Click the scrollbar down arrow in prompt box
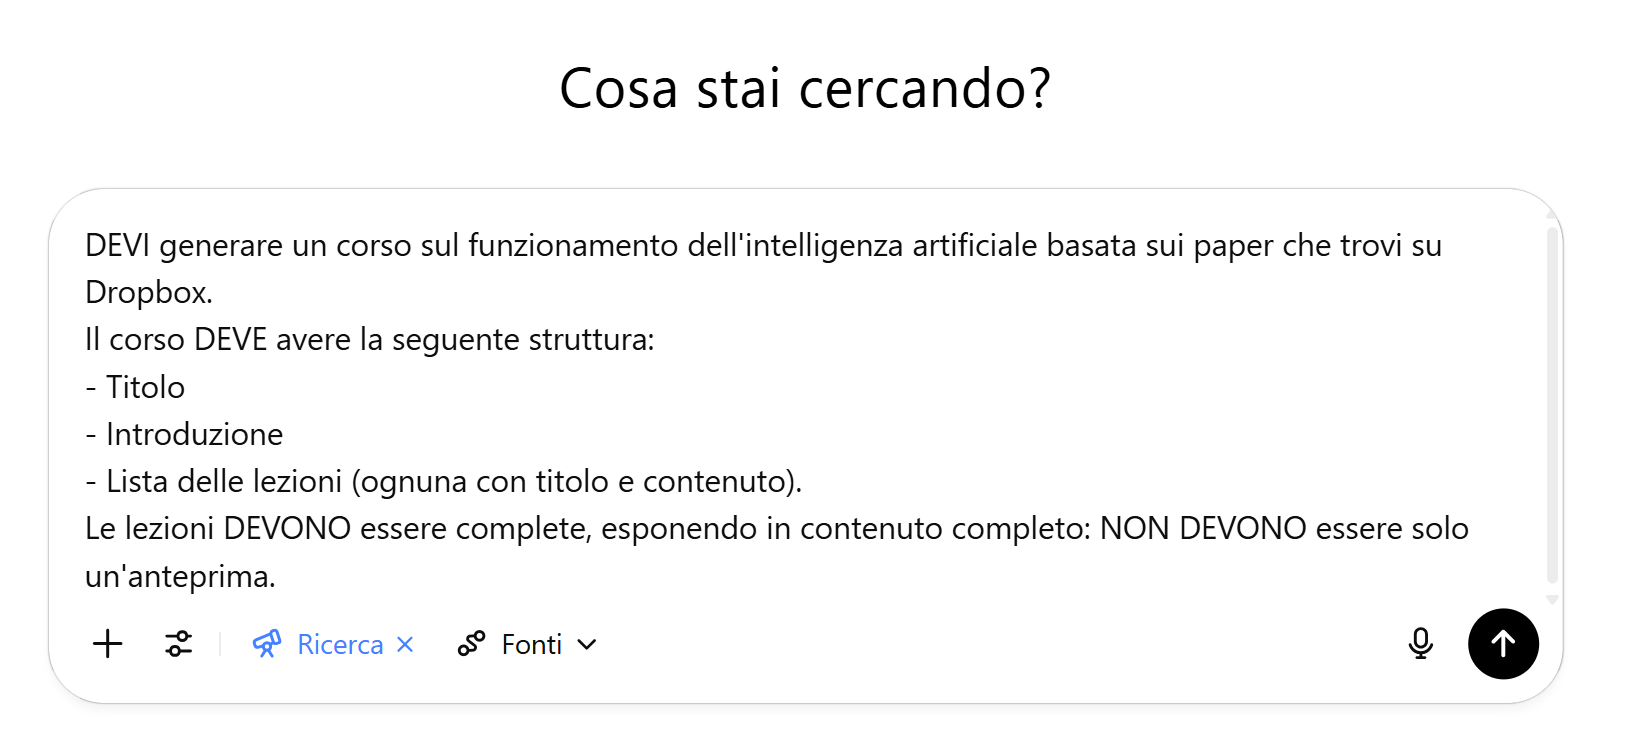 point(1552,600)
